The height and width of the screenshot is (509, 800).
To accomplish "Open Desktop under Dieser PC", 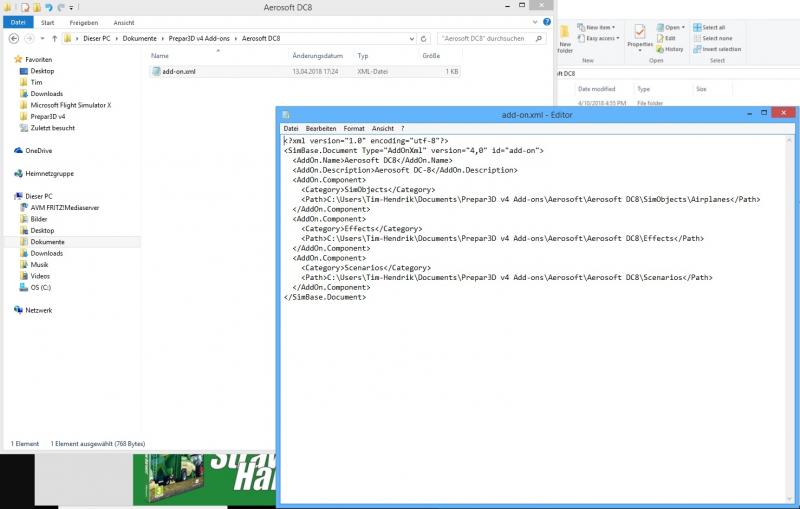I will [x=42, y=231].
